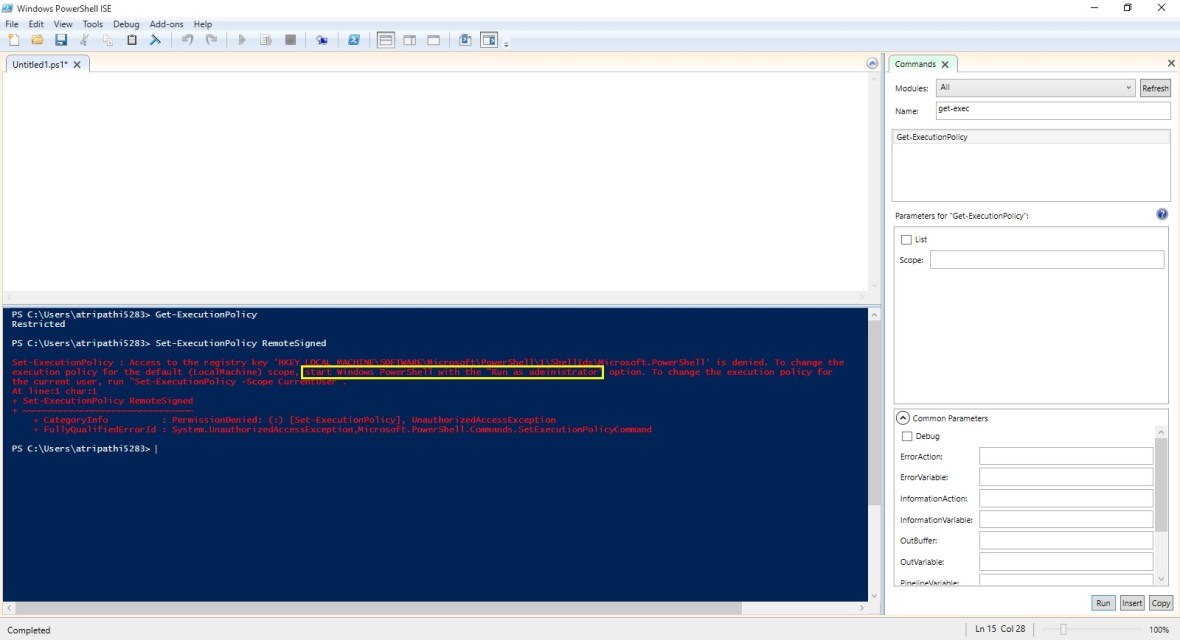Open the Debug menu
Image resolution: width=1180 pixels, height=640 pixels.
(126, 24)
